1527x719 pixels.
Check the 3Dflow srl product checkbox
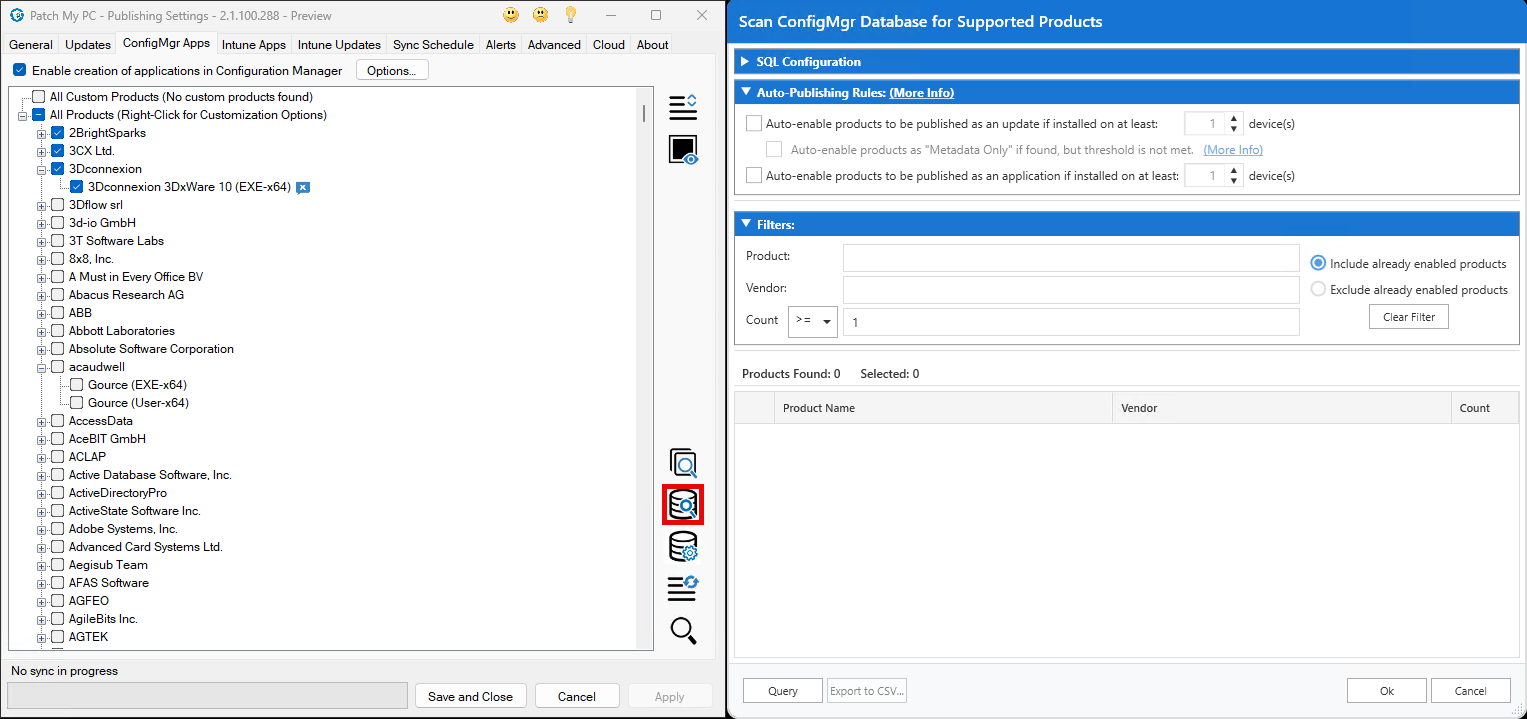[x=57, y=204]
